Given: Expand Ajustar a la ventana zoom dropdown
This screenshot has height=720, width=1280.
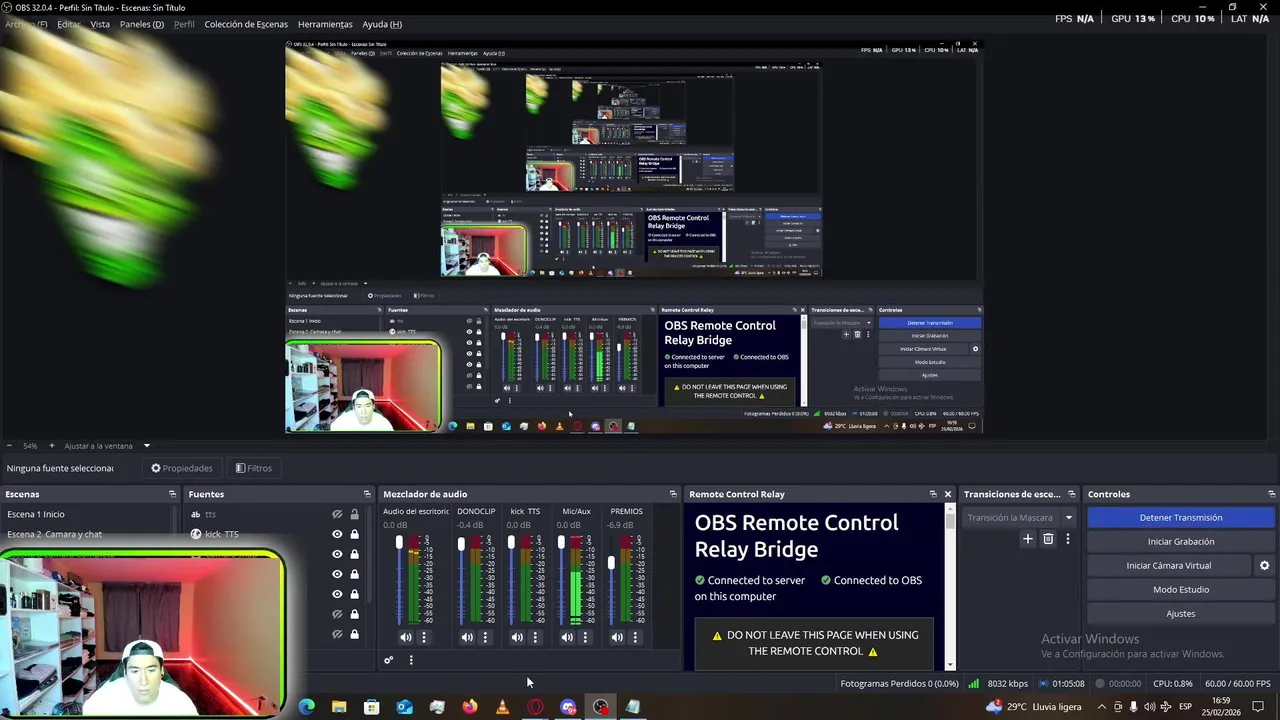Looking at the screenshot, I should [146, 446].
